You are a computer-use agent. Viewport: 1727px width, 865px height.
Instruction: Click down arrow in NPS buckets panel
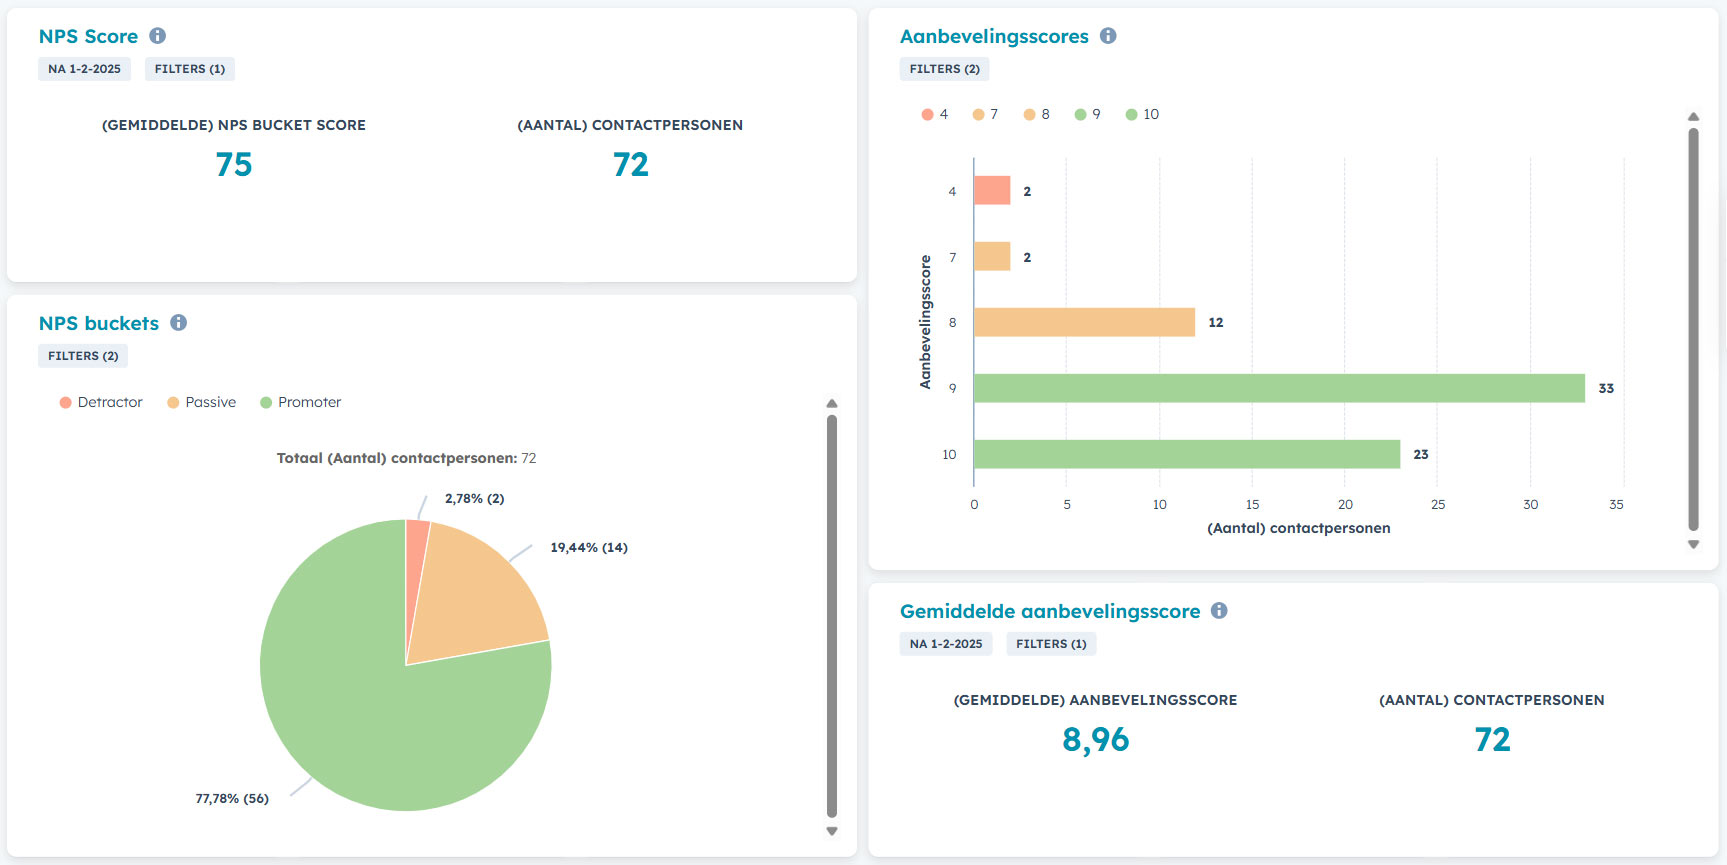point(831,831)
